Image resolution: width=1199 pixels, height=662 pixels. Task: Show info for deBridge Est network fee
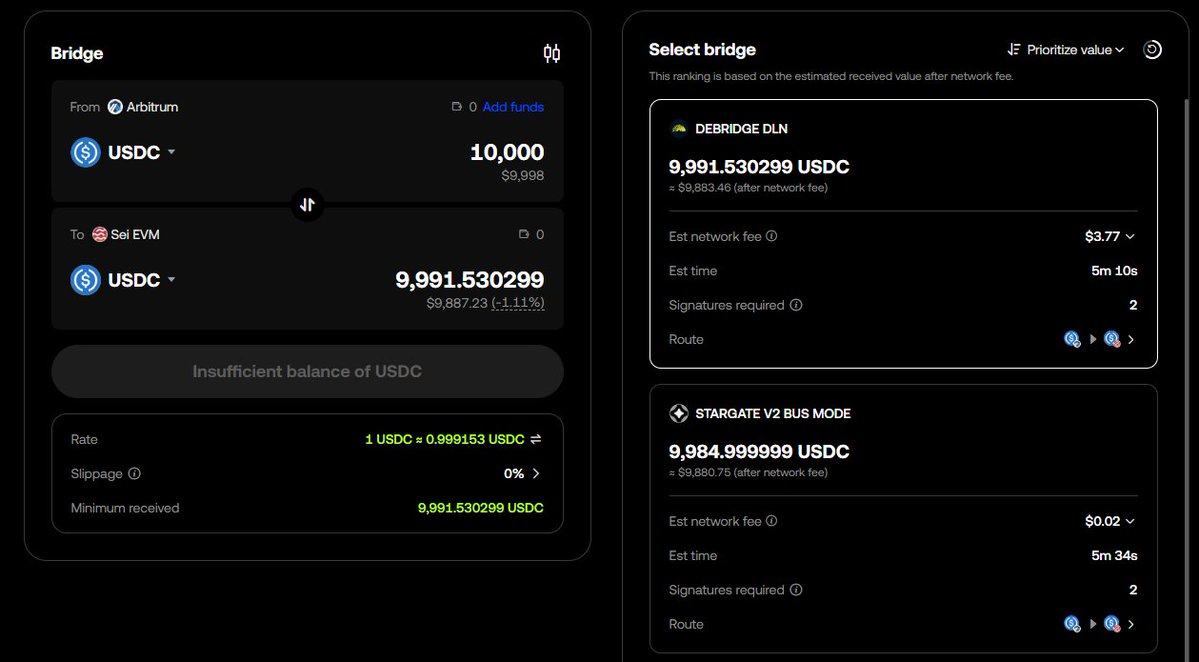coord(772,236)
